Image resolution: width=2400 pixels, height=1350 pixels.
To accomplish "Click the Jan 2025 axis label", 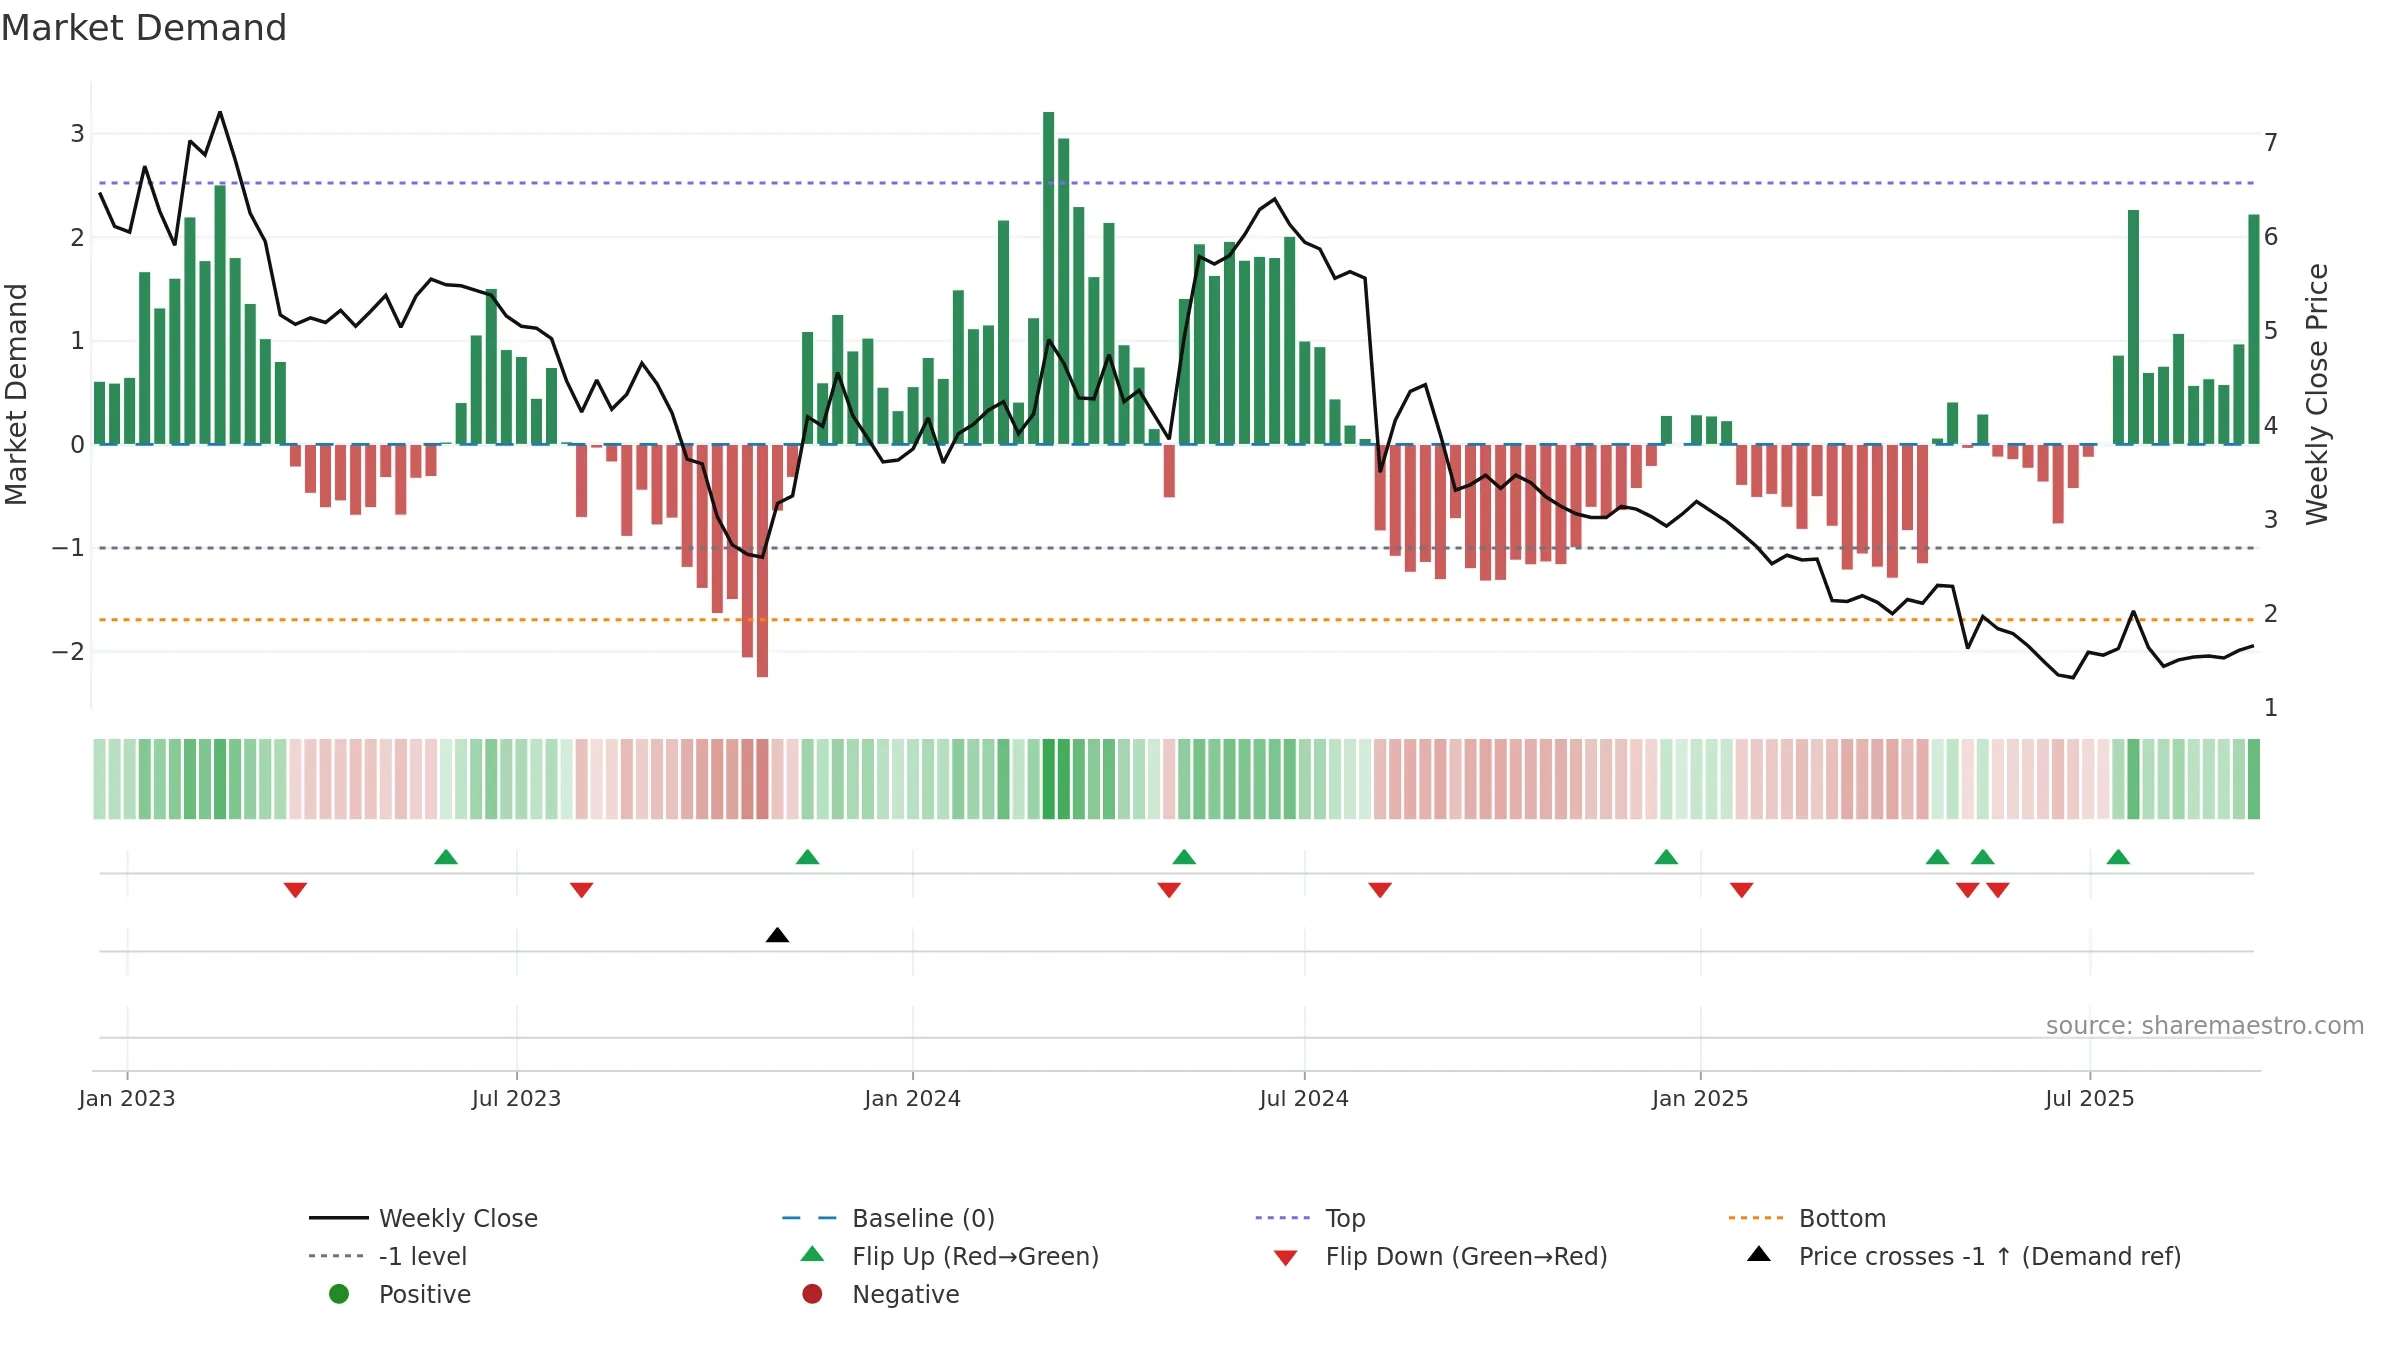I will [x=1700, y=1098].
